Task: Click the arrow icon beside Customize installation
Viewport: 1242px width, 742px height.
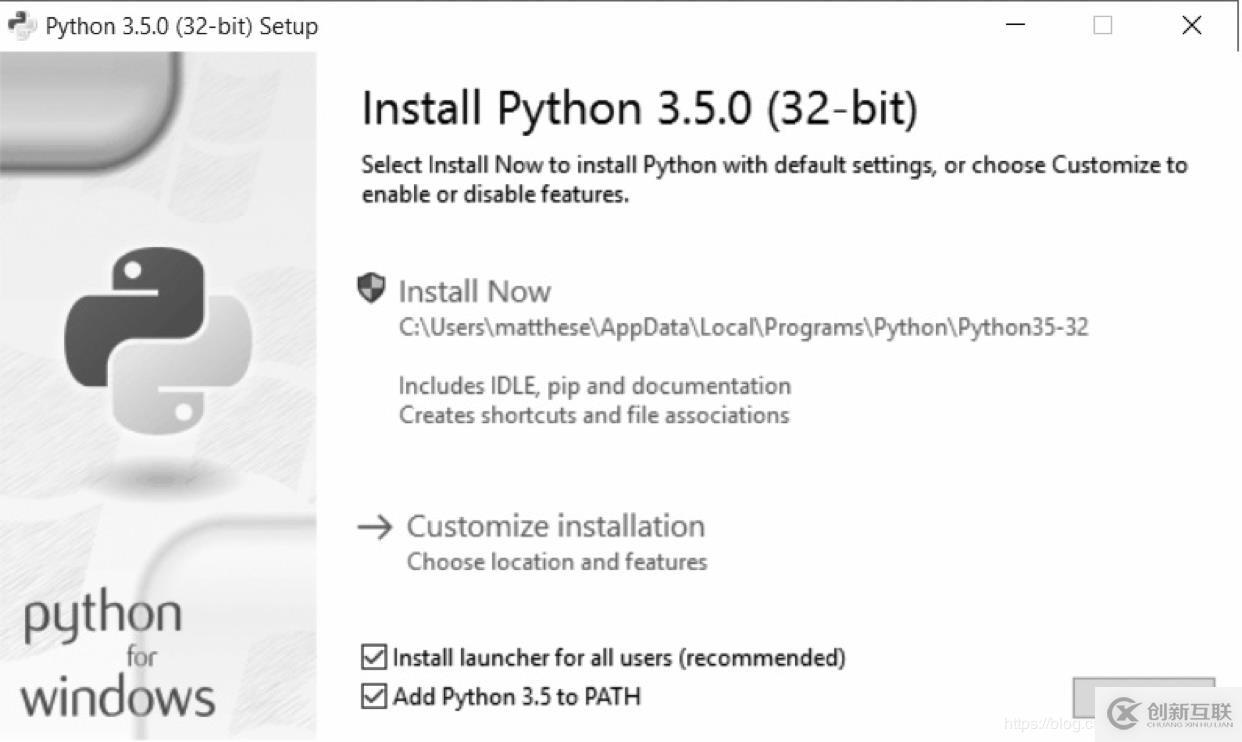Action: click(x=375, y=527)
